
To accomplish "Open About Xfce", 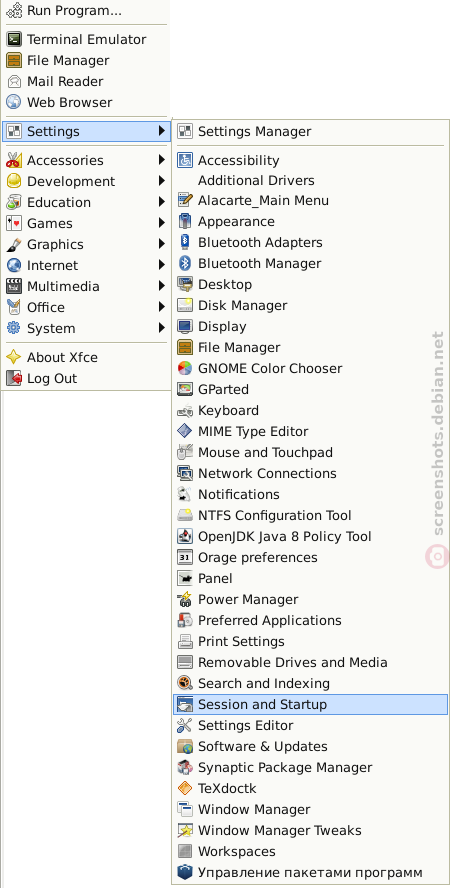I will 86,357.
